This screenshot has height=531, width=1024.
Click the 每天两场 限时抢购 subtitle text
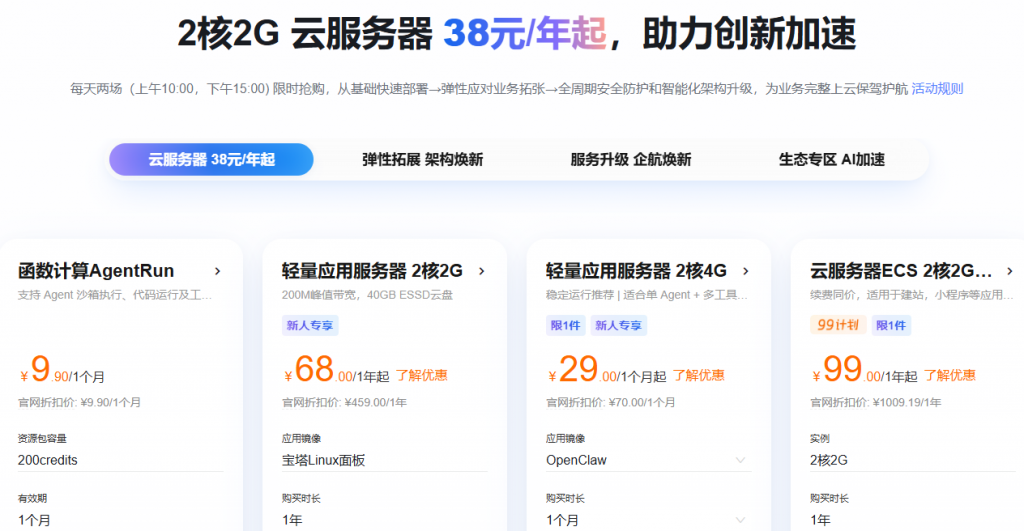click(x=490, y=89)
